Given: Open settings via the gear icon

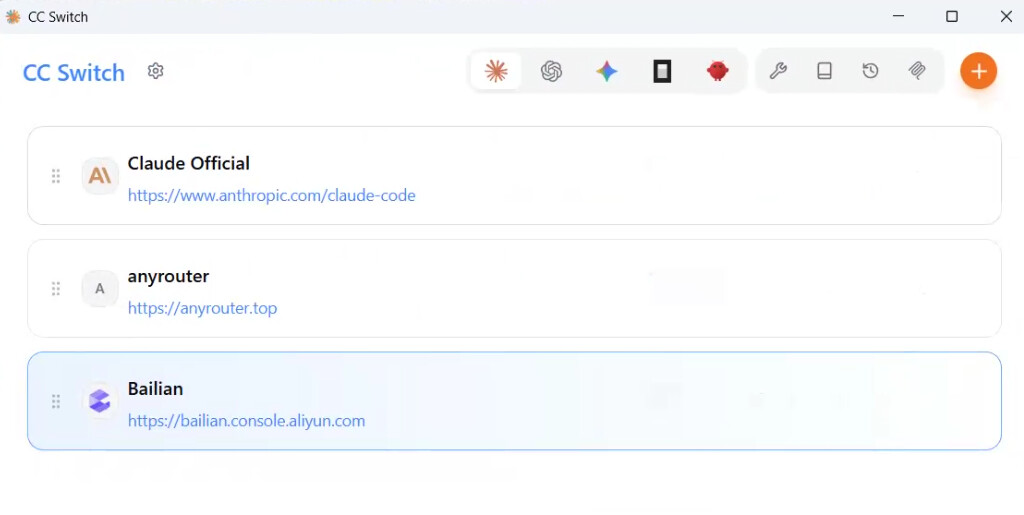Looking at the screenshot, I should pyautogui.click(x=155, y=70).
